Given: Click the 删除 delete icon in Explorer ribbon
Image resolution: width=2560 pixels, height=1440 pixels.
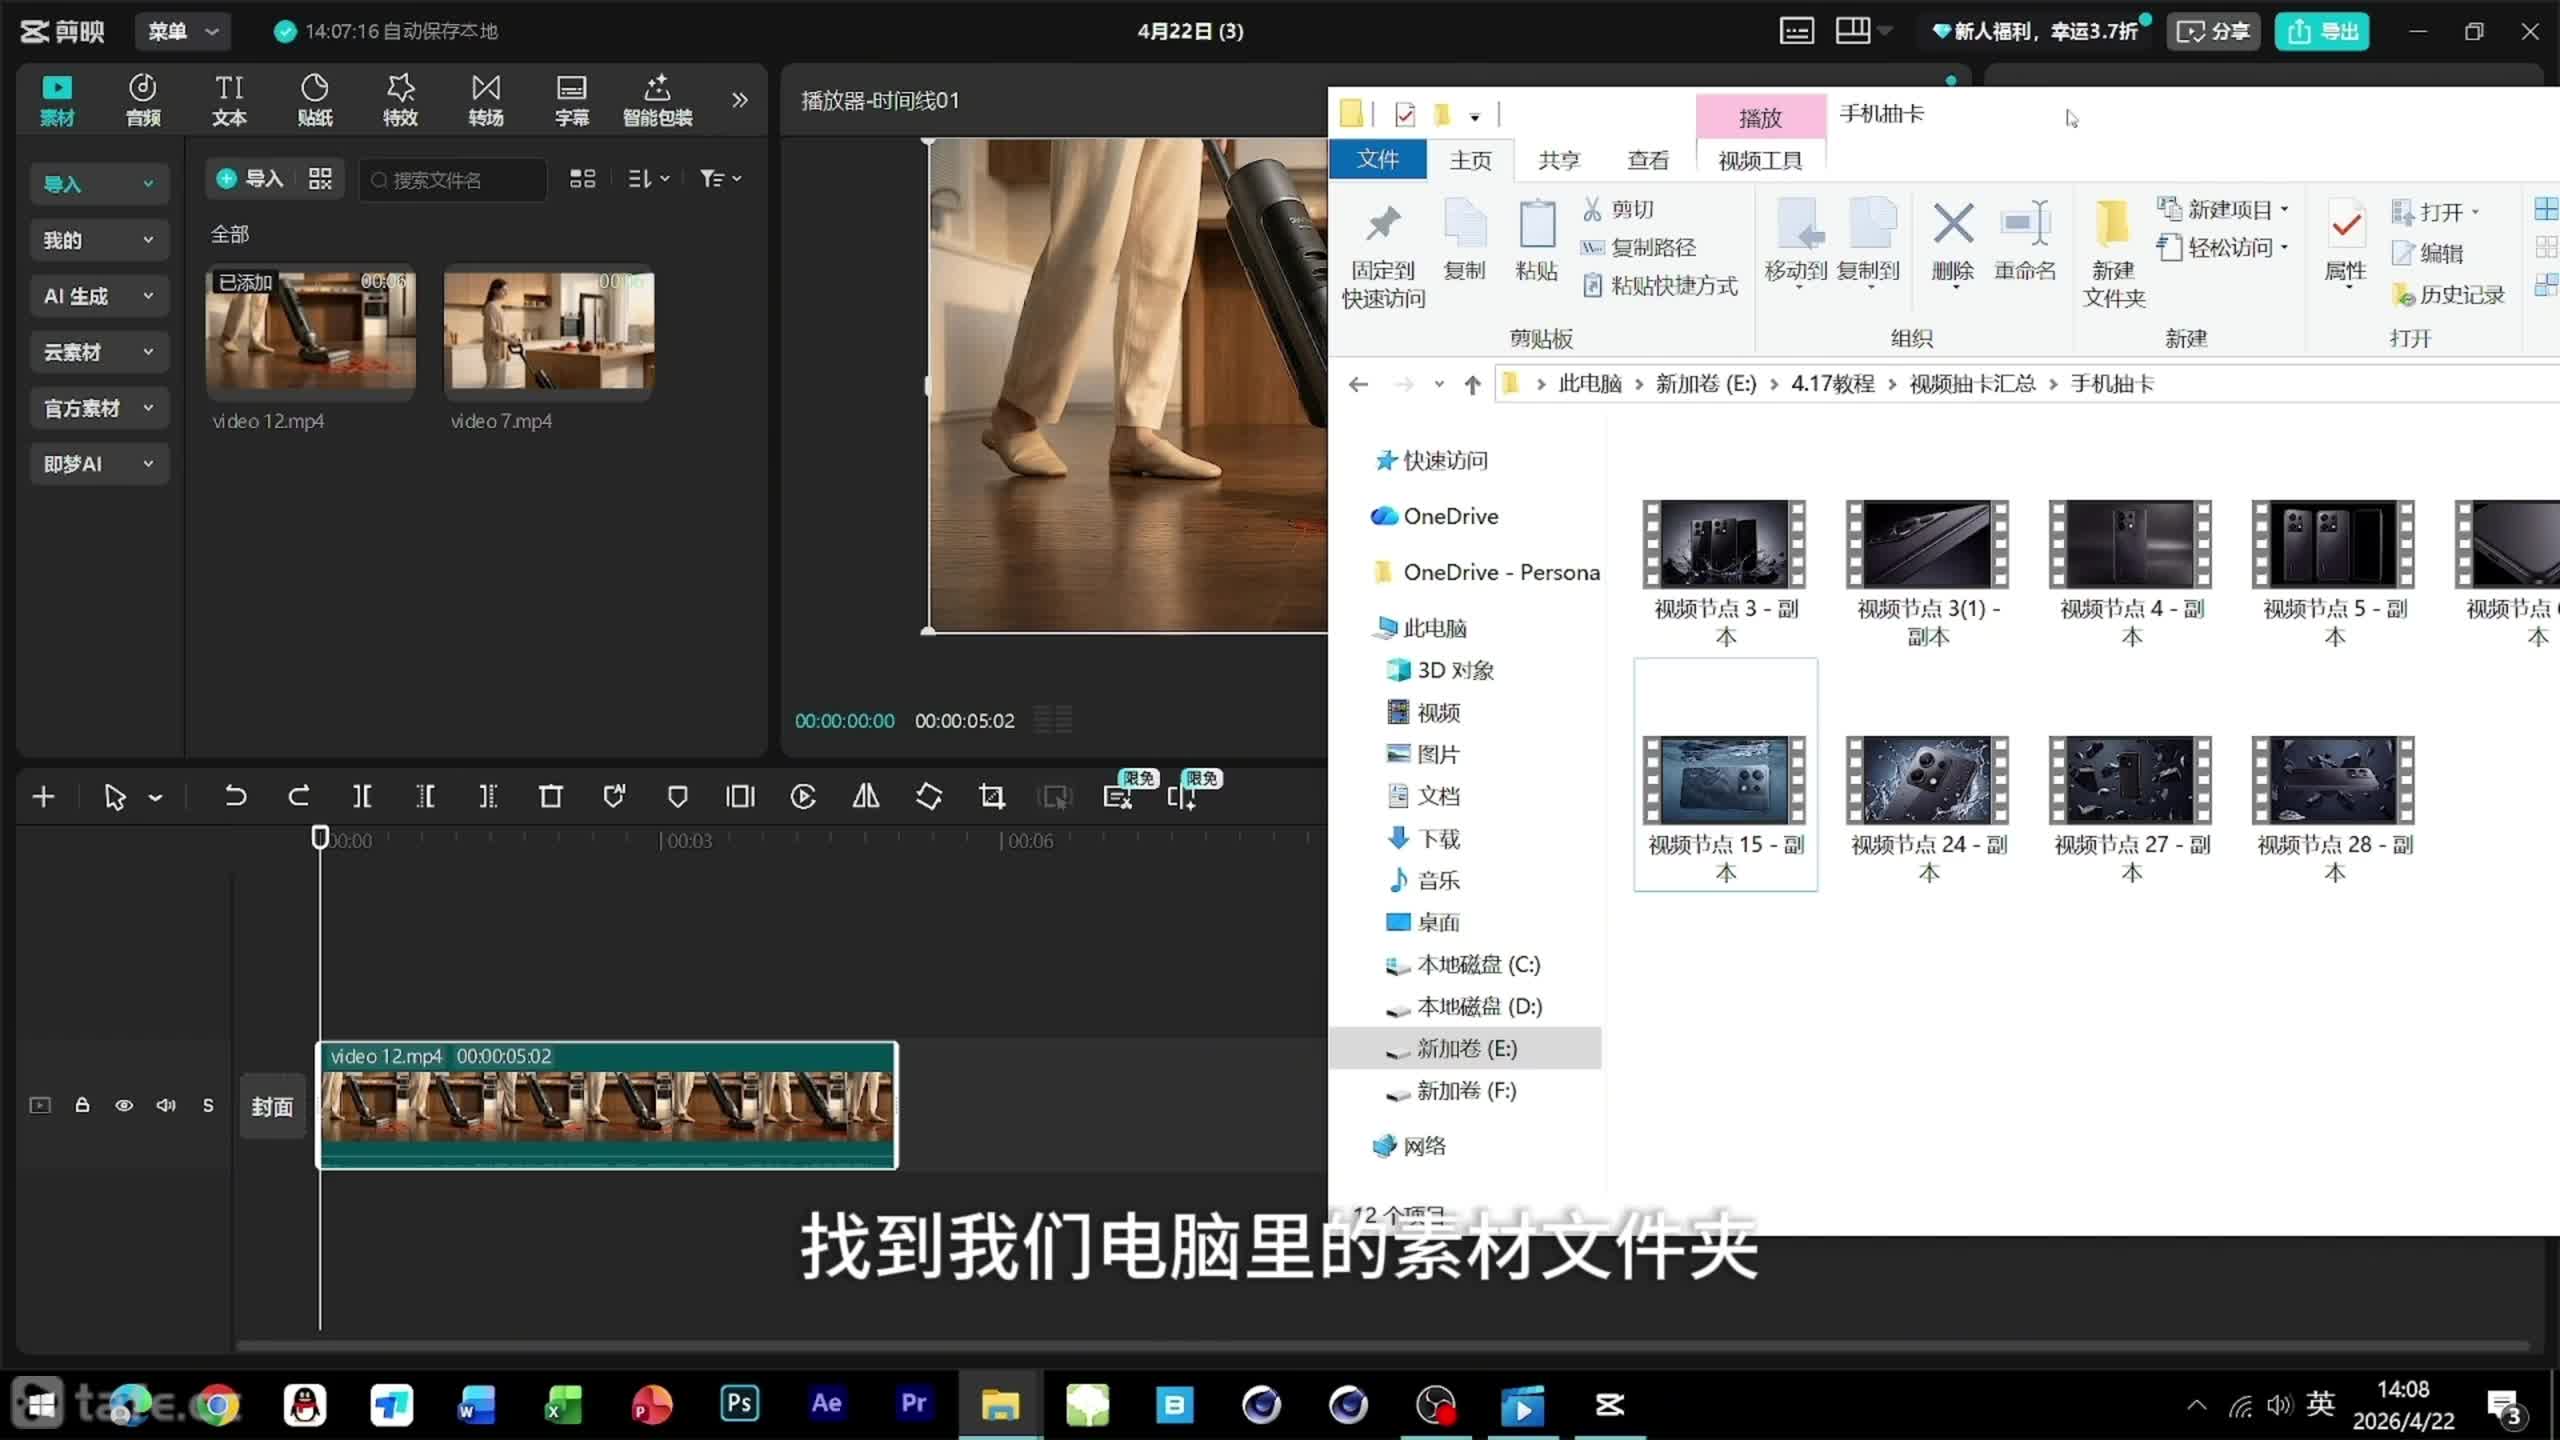Looking at the screenshot, I should click(x=1953, y=242).
